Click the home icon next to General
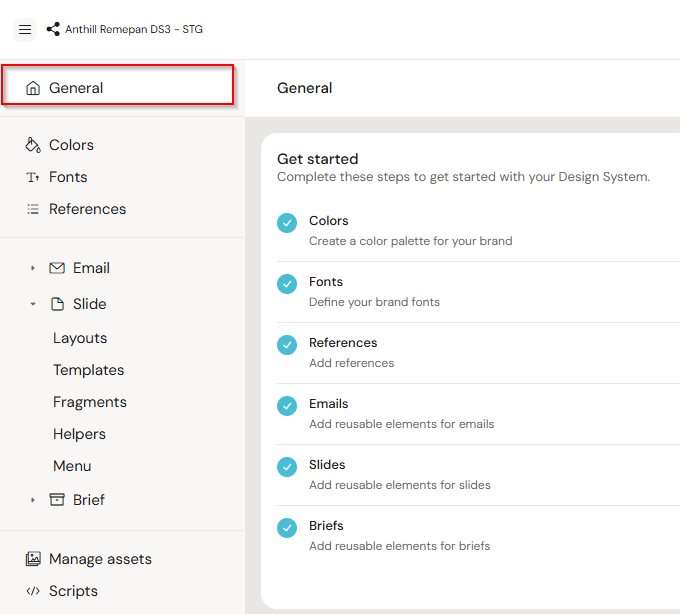 (x=33, y=88)
